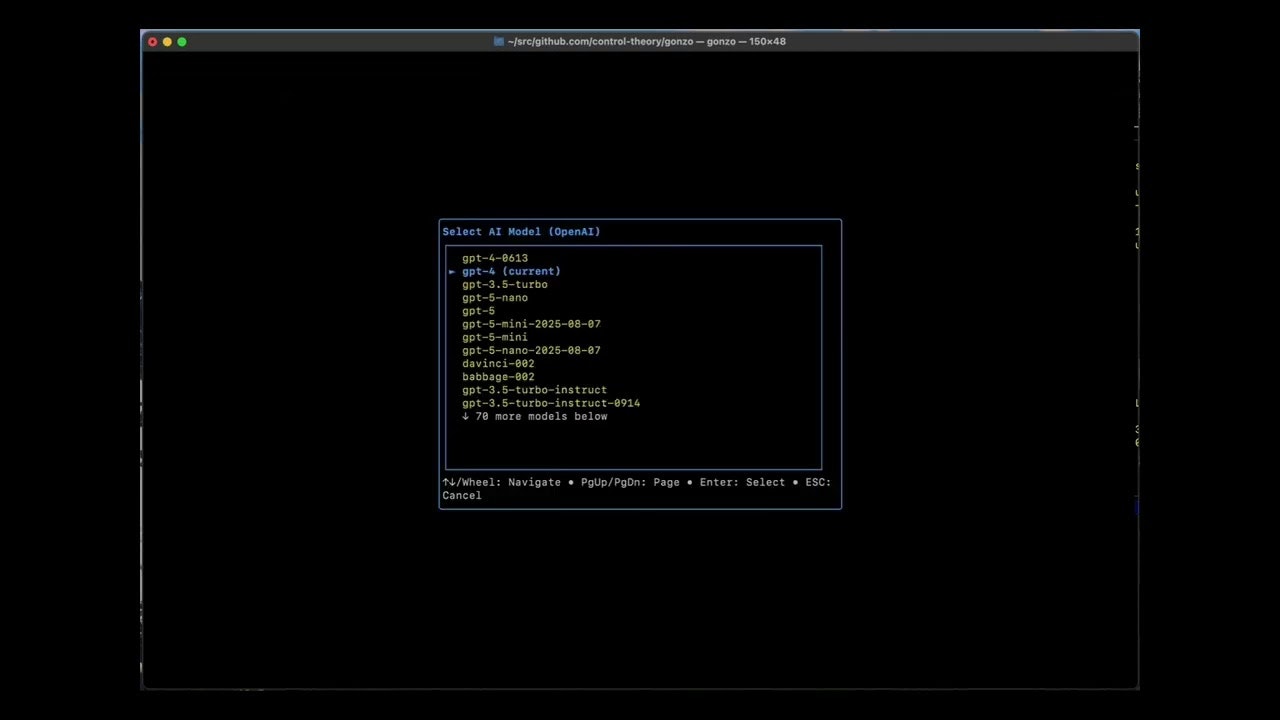The width and height of the screenshot is (1280, 720).
Task: Select gpt-5-nano-2025-08-07 model
Action: pos(531,350)
